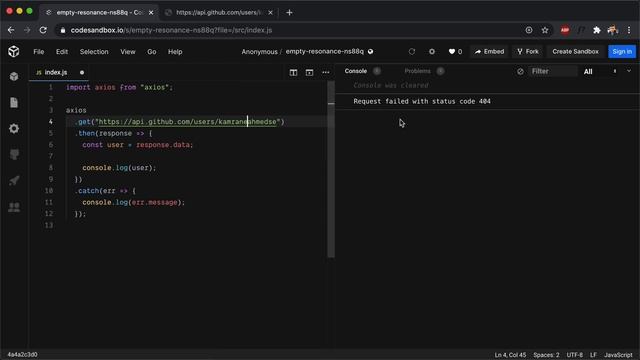The width and height of the screenshot is (640, 360).
Task: Switch to the Console tab
Action: click(x=356, y=71)
